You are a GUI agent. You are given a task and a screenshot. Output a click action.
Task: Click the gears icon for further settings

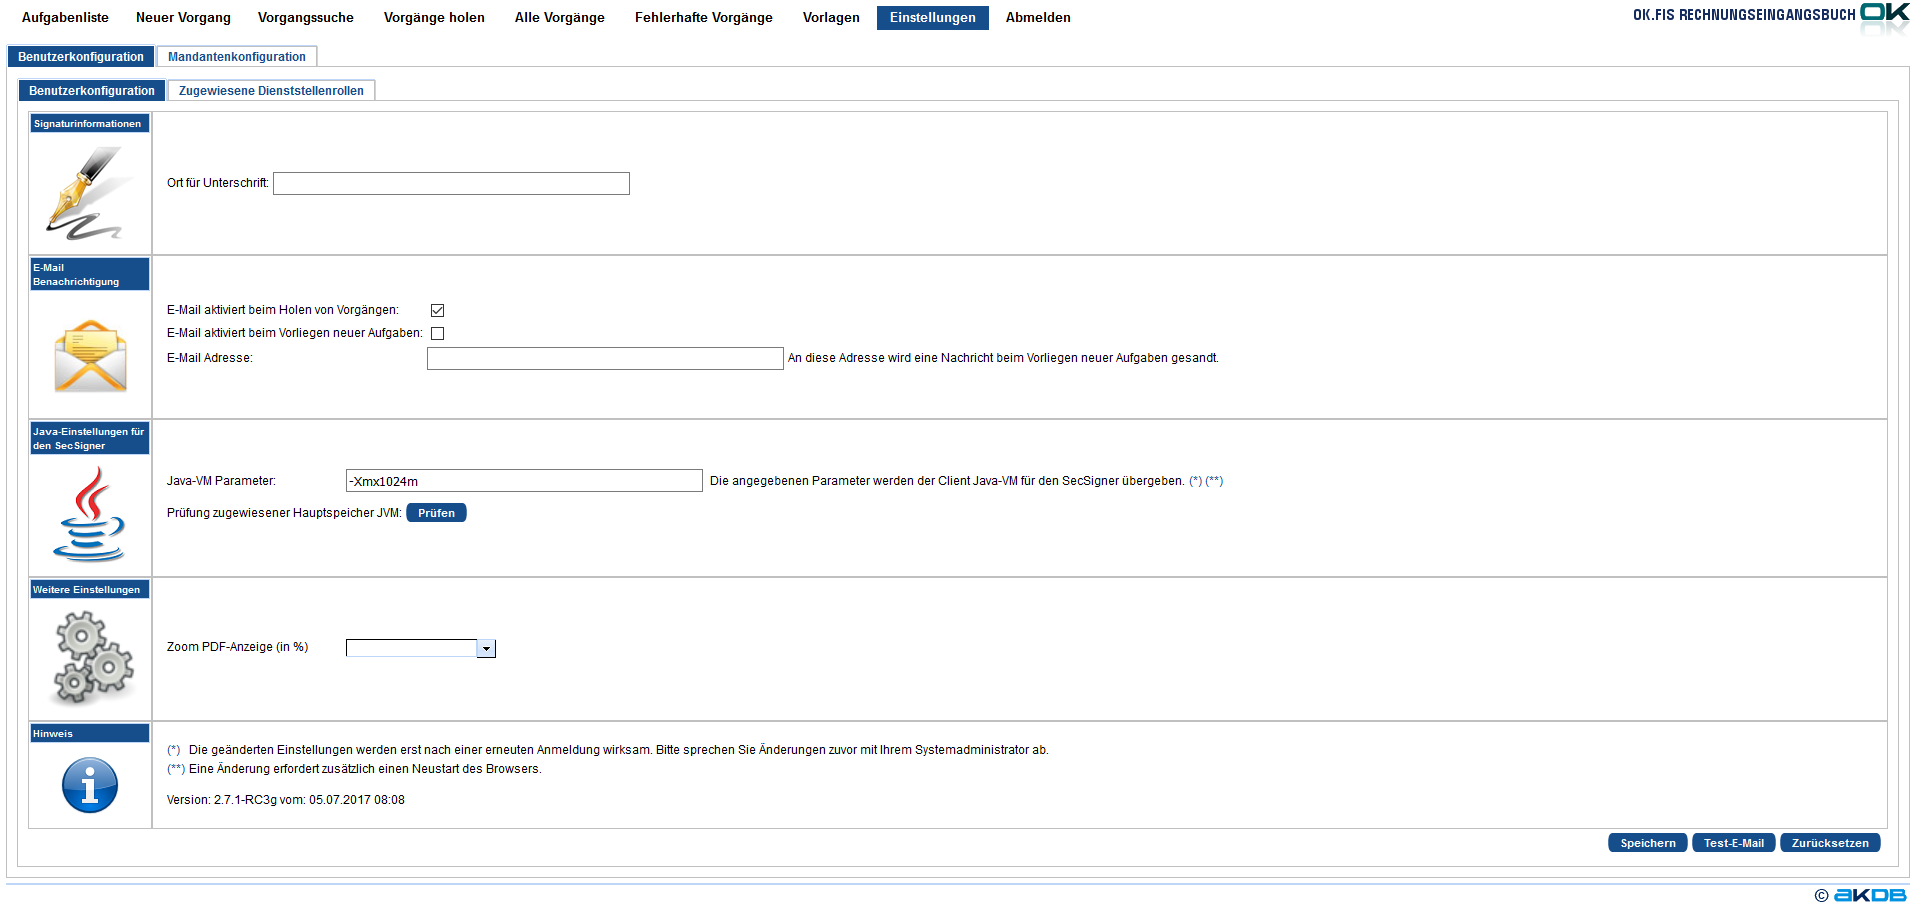[x=93, y=657]
